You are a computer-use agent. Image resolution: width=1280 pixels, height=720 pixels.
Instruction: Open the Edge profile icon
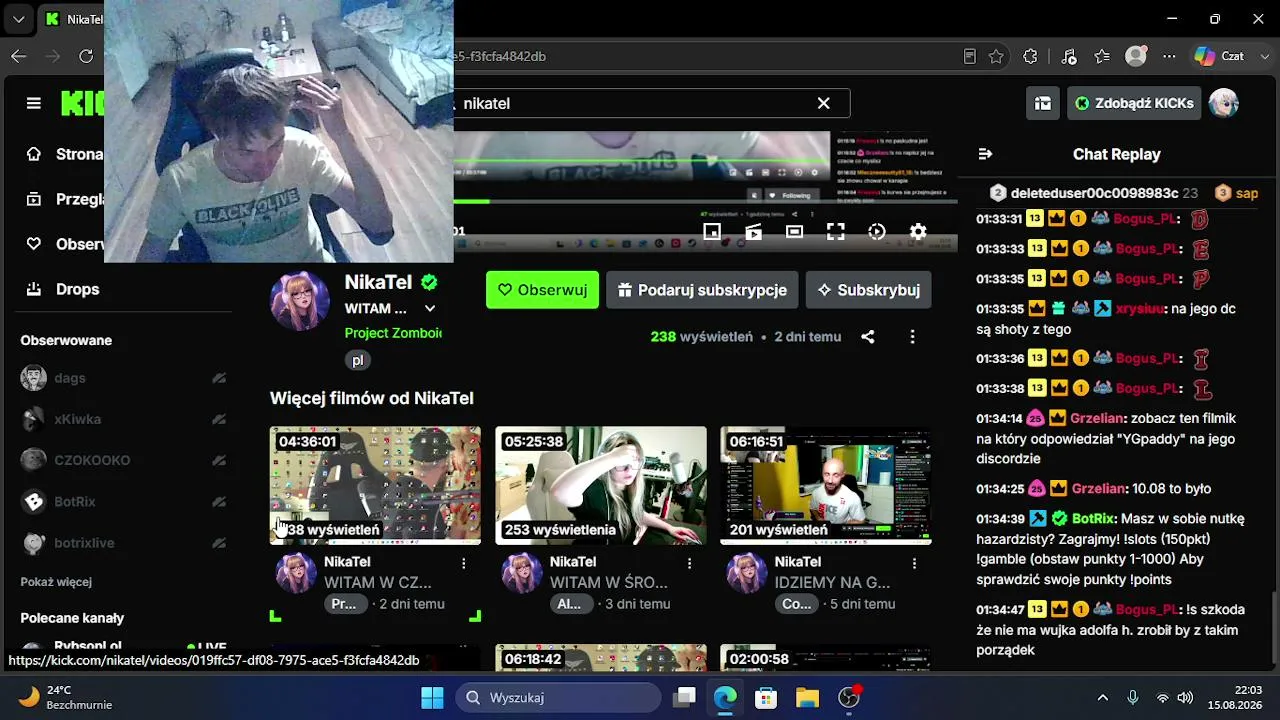[x=1135, y=57]
